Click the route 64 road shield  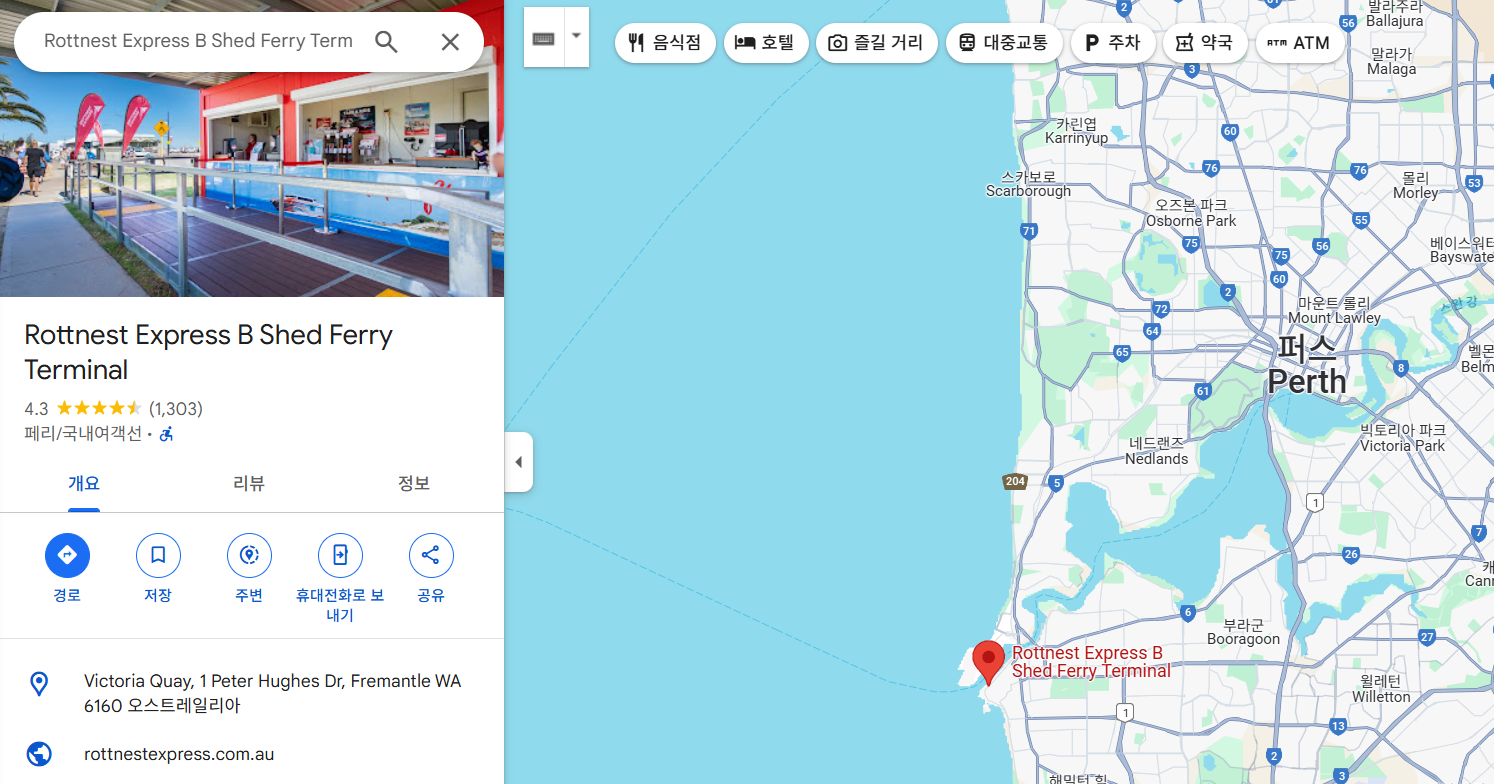pyautogui.click(x=1152, y=331)
